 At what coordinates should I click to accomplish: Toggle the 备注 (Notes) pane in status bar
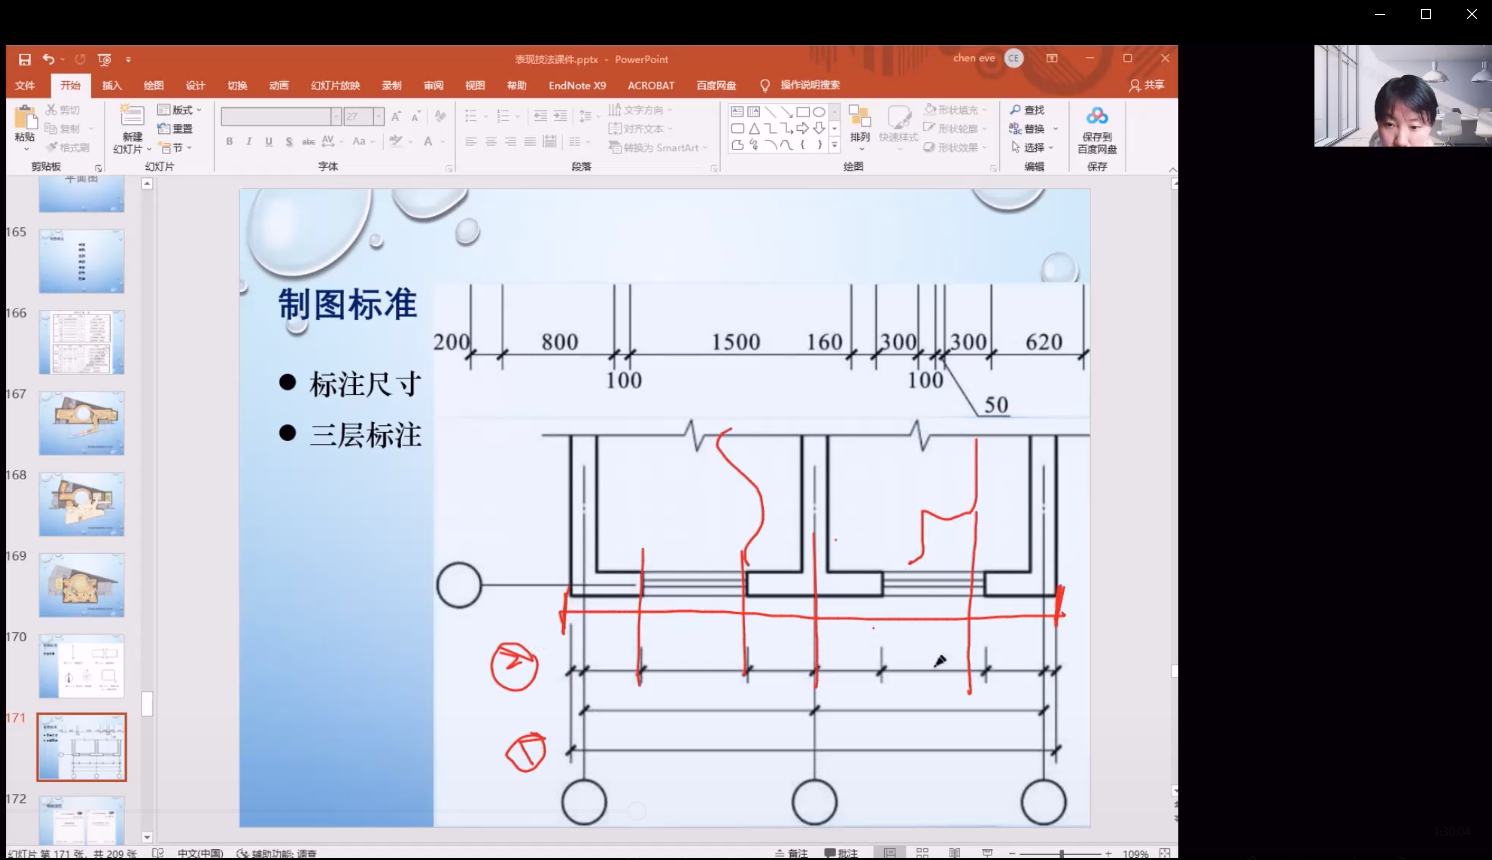pyautogui.click(x=791, y=853)
